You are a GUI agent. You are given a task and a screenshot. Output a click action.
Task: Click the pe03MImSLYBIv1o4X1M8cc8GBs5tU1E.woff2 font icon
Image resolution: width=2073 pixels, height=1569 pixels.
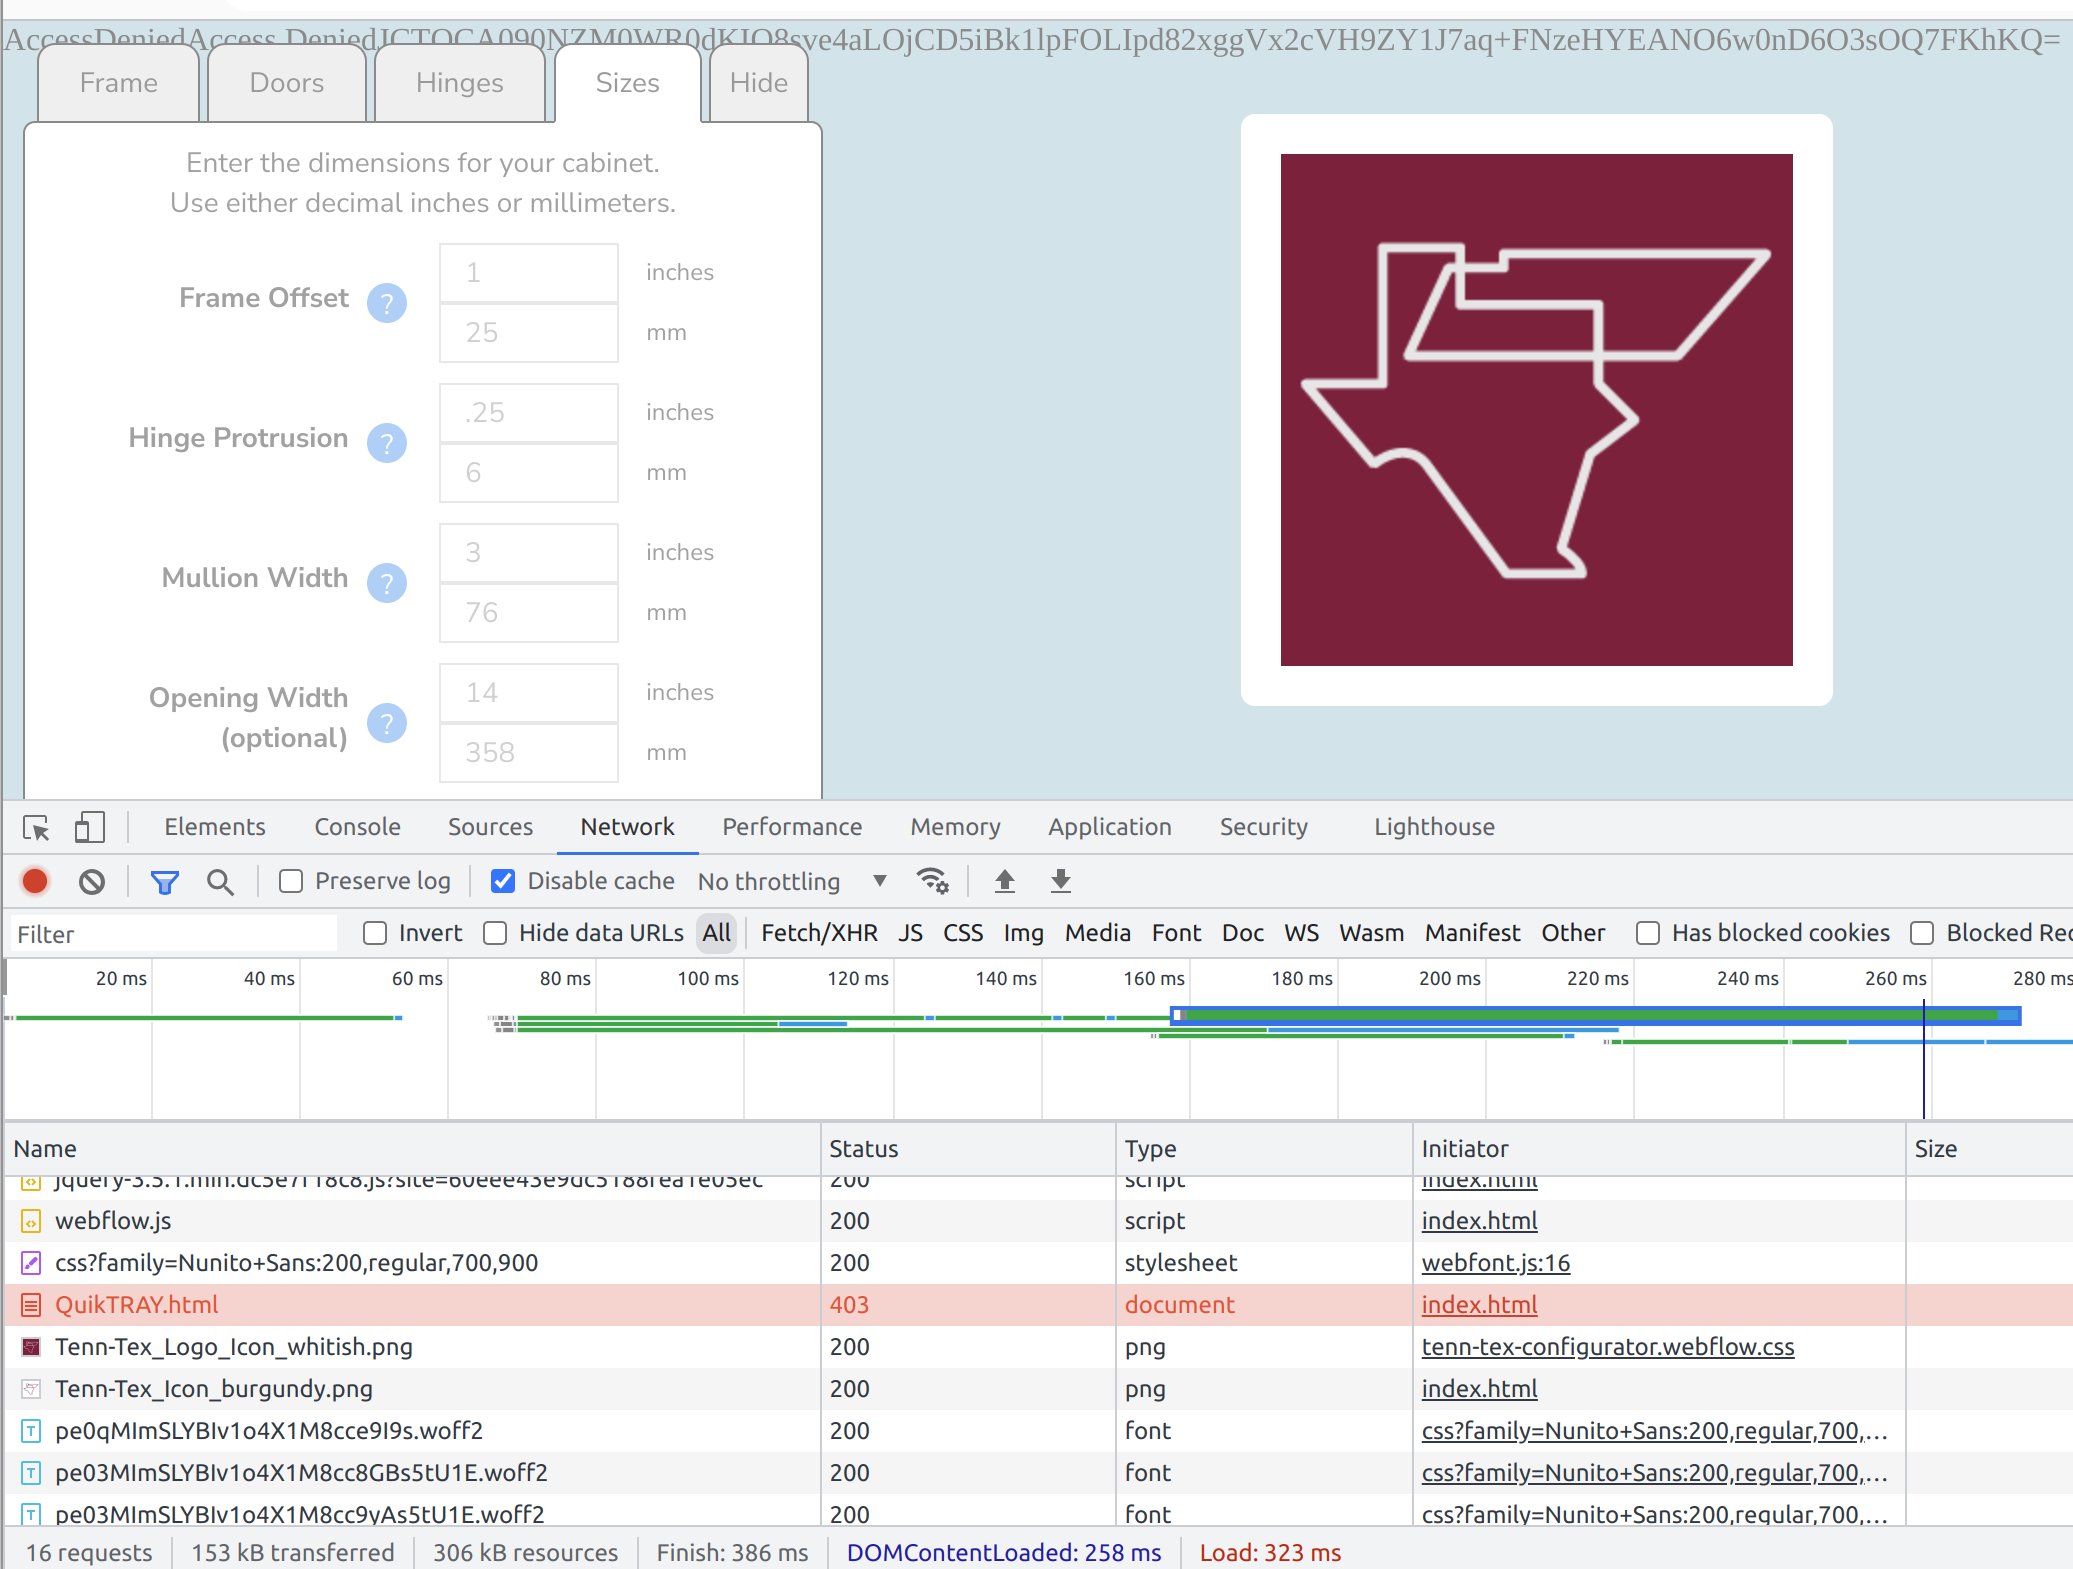point(31,1473)
